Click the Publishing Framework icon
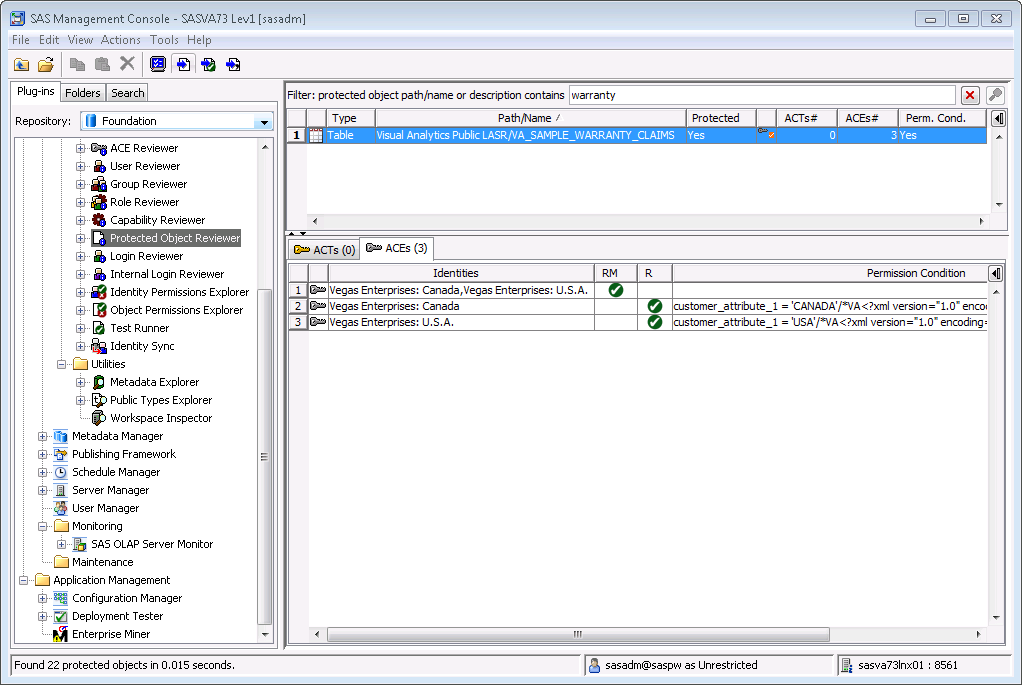The width and height of the screenshot is (1022, 685). (x=61, y=454)
